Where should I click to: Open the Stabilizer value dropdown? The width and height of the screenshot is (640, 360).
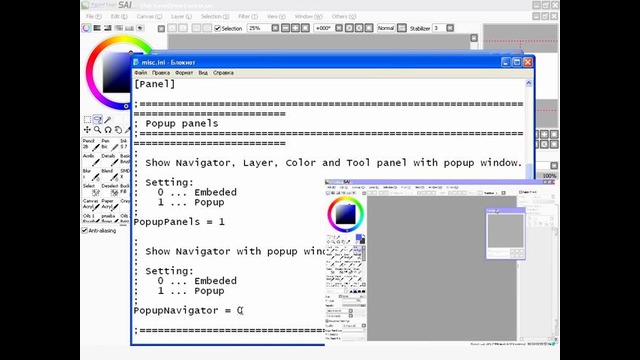pos(450,28)
